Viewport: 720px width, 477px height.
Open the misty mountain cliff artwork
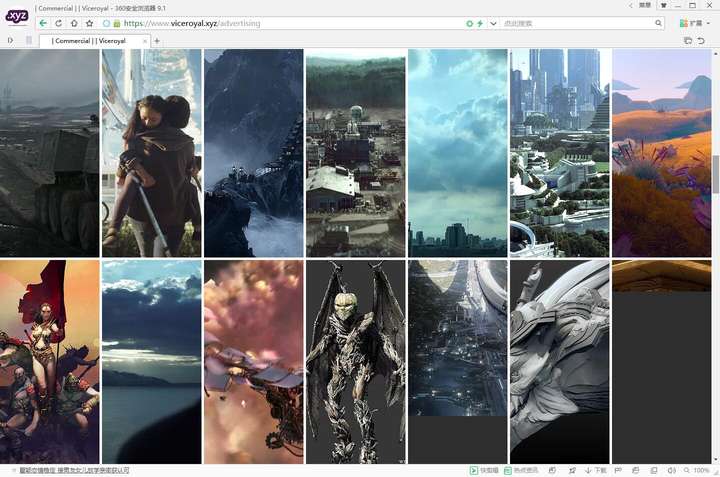tap(253, 153)
